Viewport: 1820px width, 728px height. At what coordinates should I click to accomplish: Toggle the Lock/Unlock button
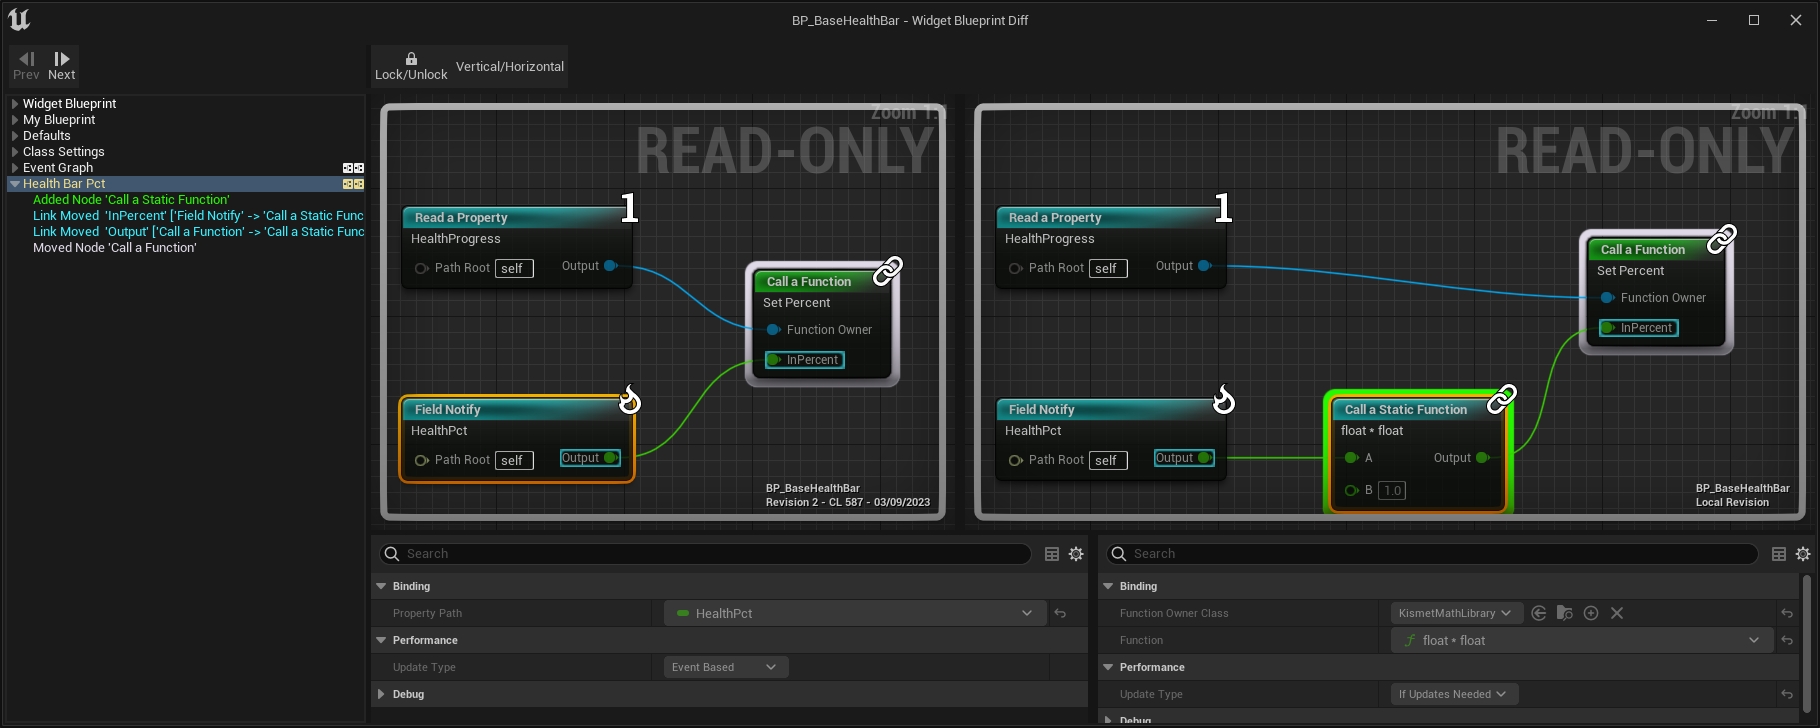point(411,66)
